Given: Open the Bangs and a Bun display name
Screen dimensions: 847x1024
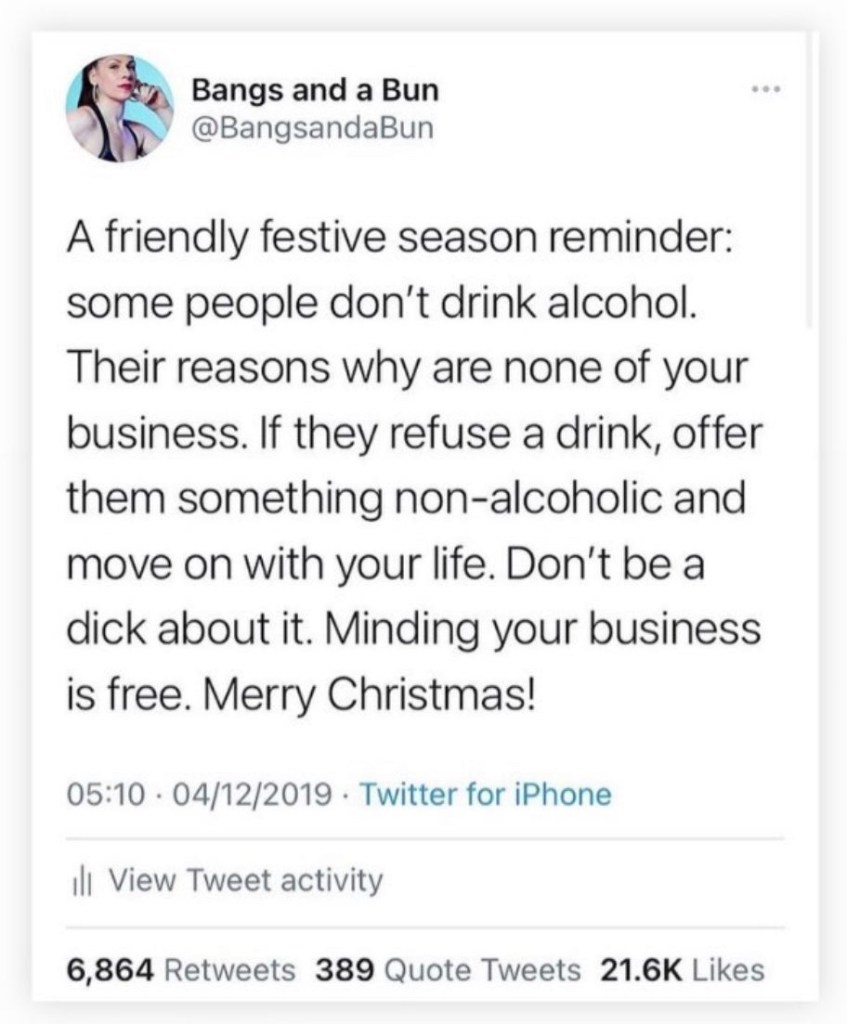Looking at the screenshot, I should pyautogui.click(x=315, y=91).
